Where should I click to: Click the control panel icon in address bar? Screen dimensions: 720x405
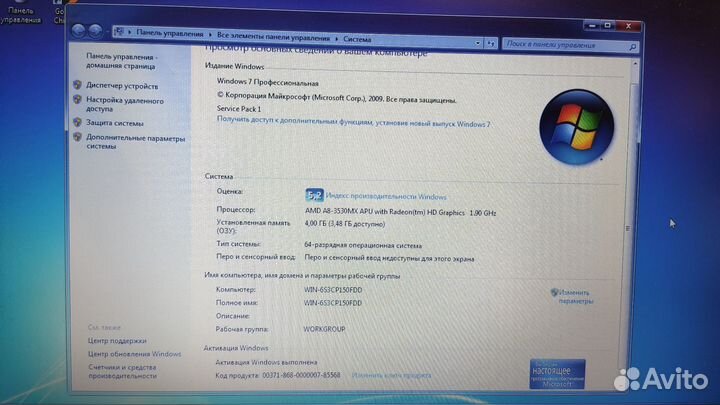tap(119, 31)
